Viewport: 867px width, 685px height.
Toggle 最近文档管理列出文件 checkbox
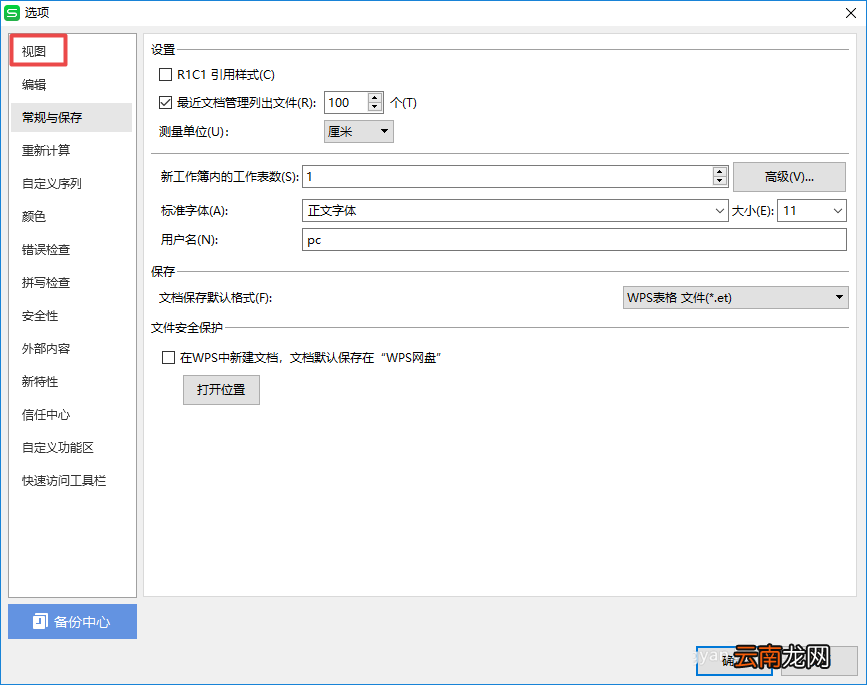pos(165,102)
